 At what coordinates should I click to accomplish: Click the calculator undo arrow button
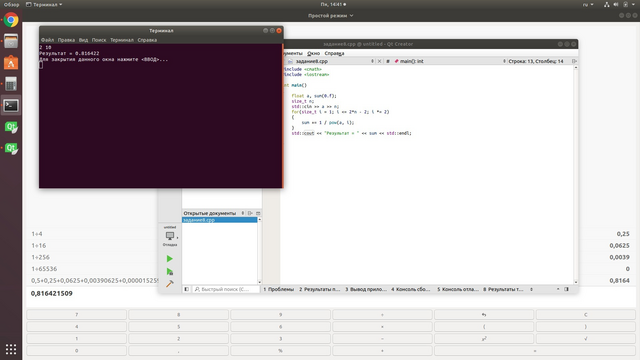pos(484,315)
